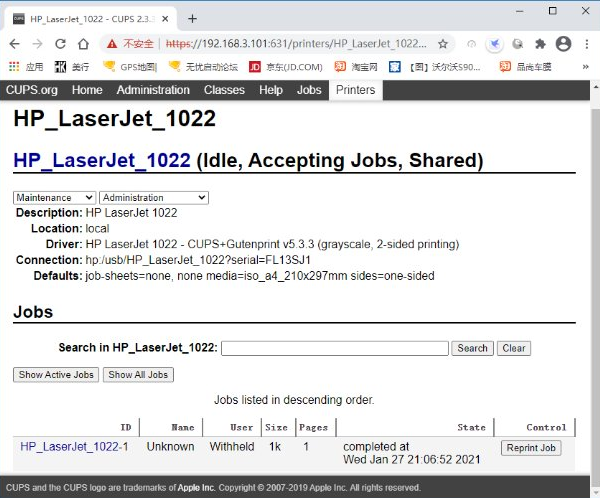
Task: Expand the Maintenance dropdown
Action: [x=54, y=198]
